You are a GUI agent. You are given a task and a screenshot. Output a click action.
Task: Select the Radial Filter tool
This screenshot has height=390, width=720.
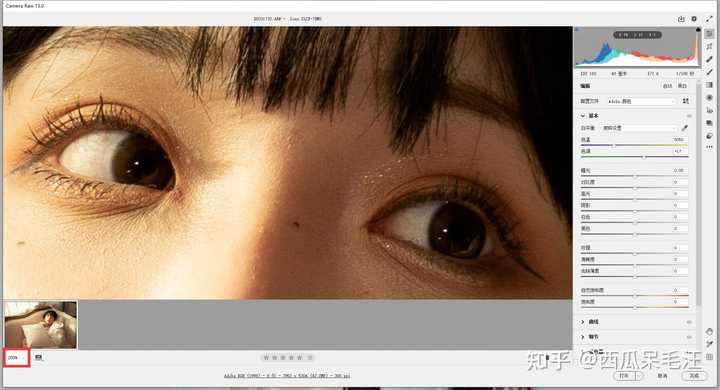(709, 98)
